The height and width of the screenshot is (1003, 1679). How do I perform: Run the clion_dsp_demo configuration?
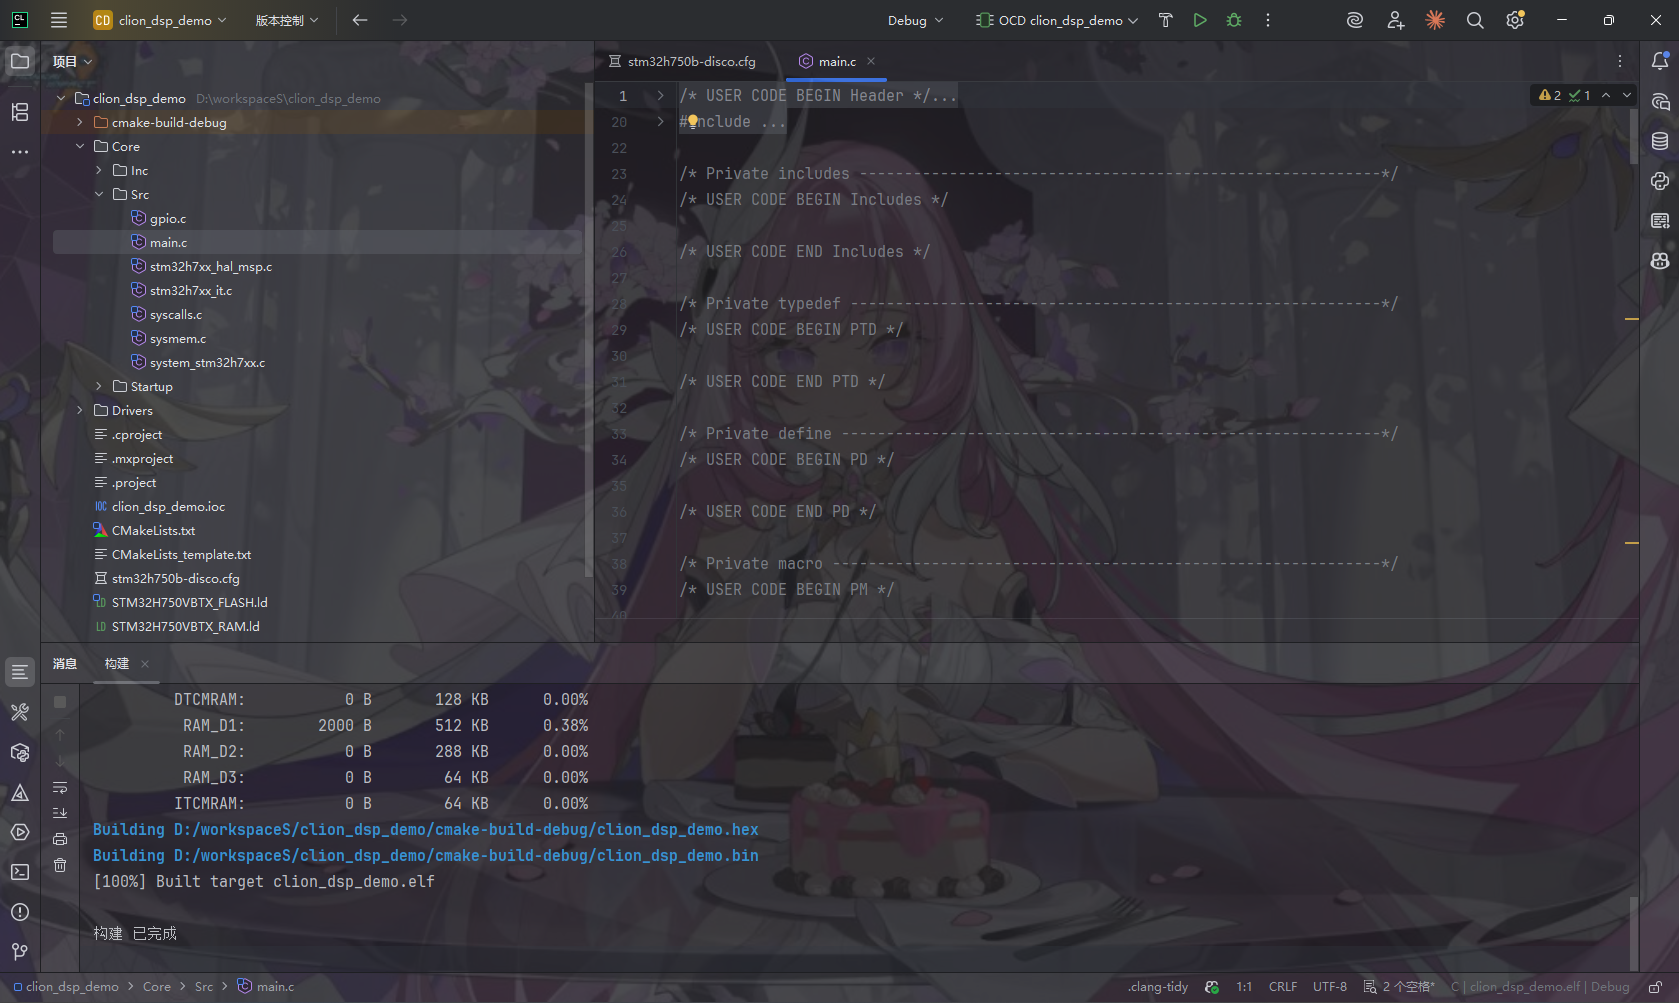click(x=1200, y=20)
